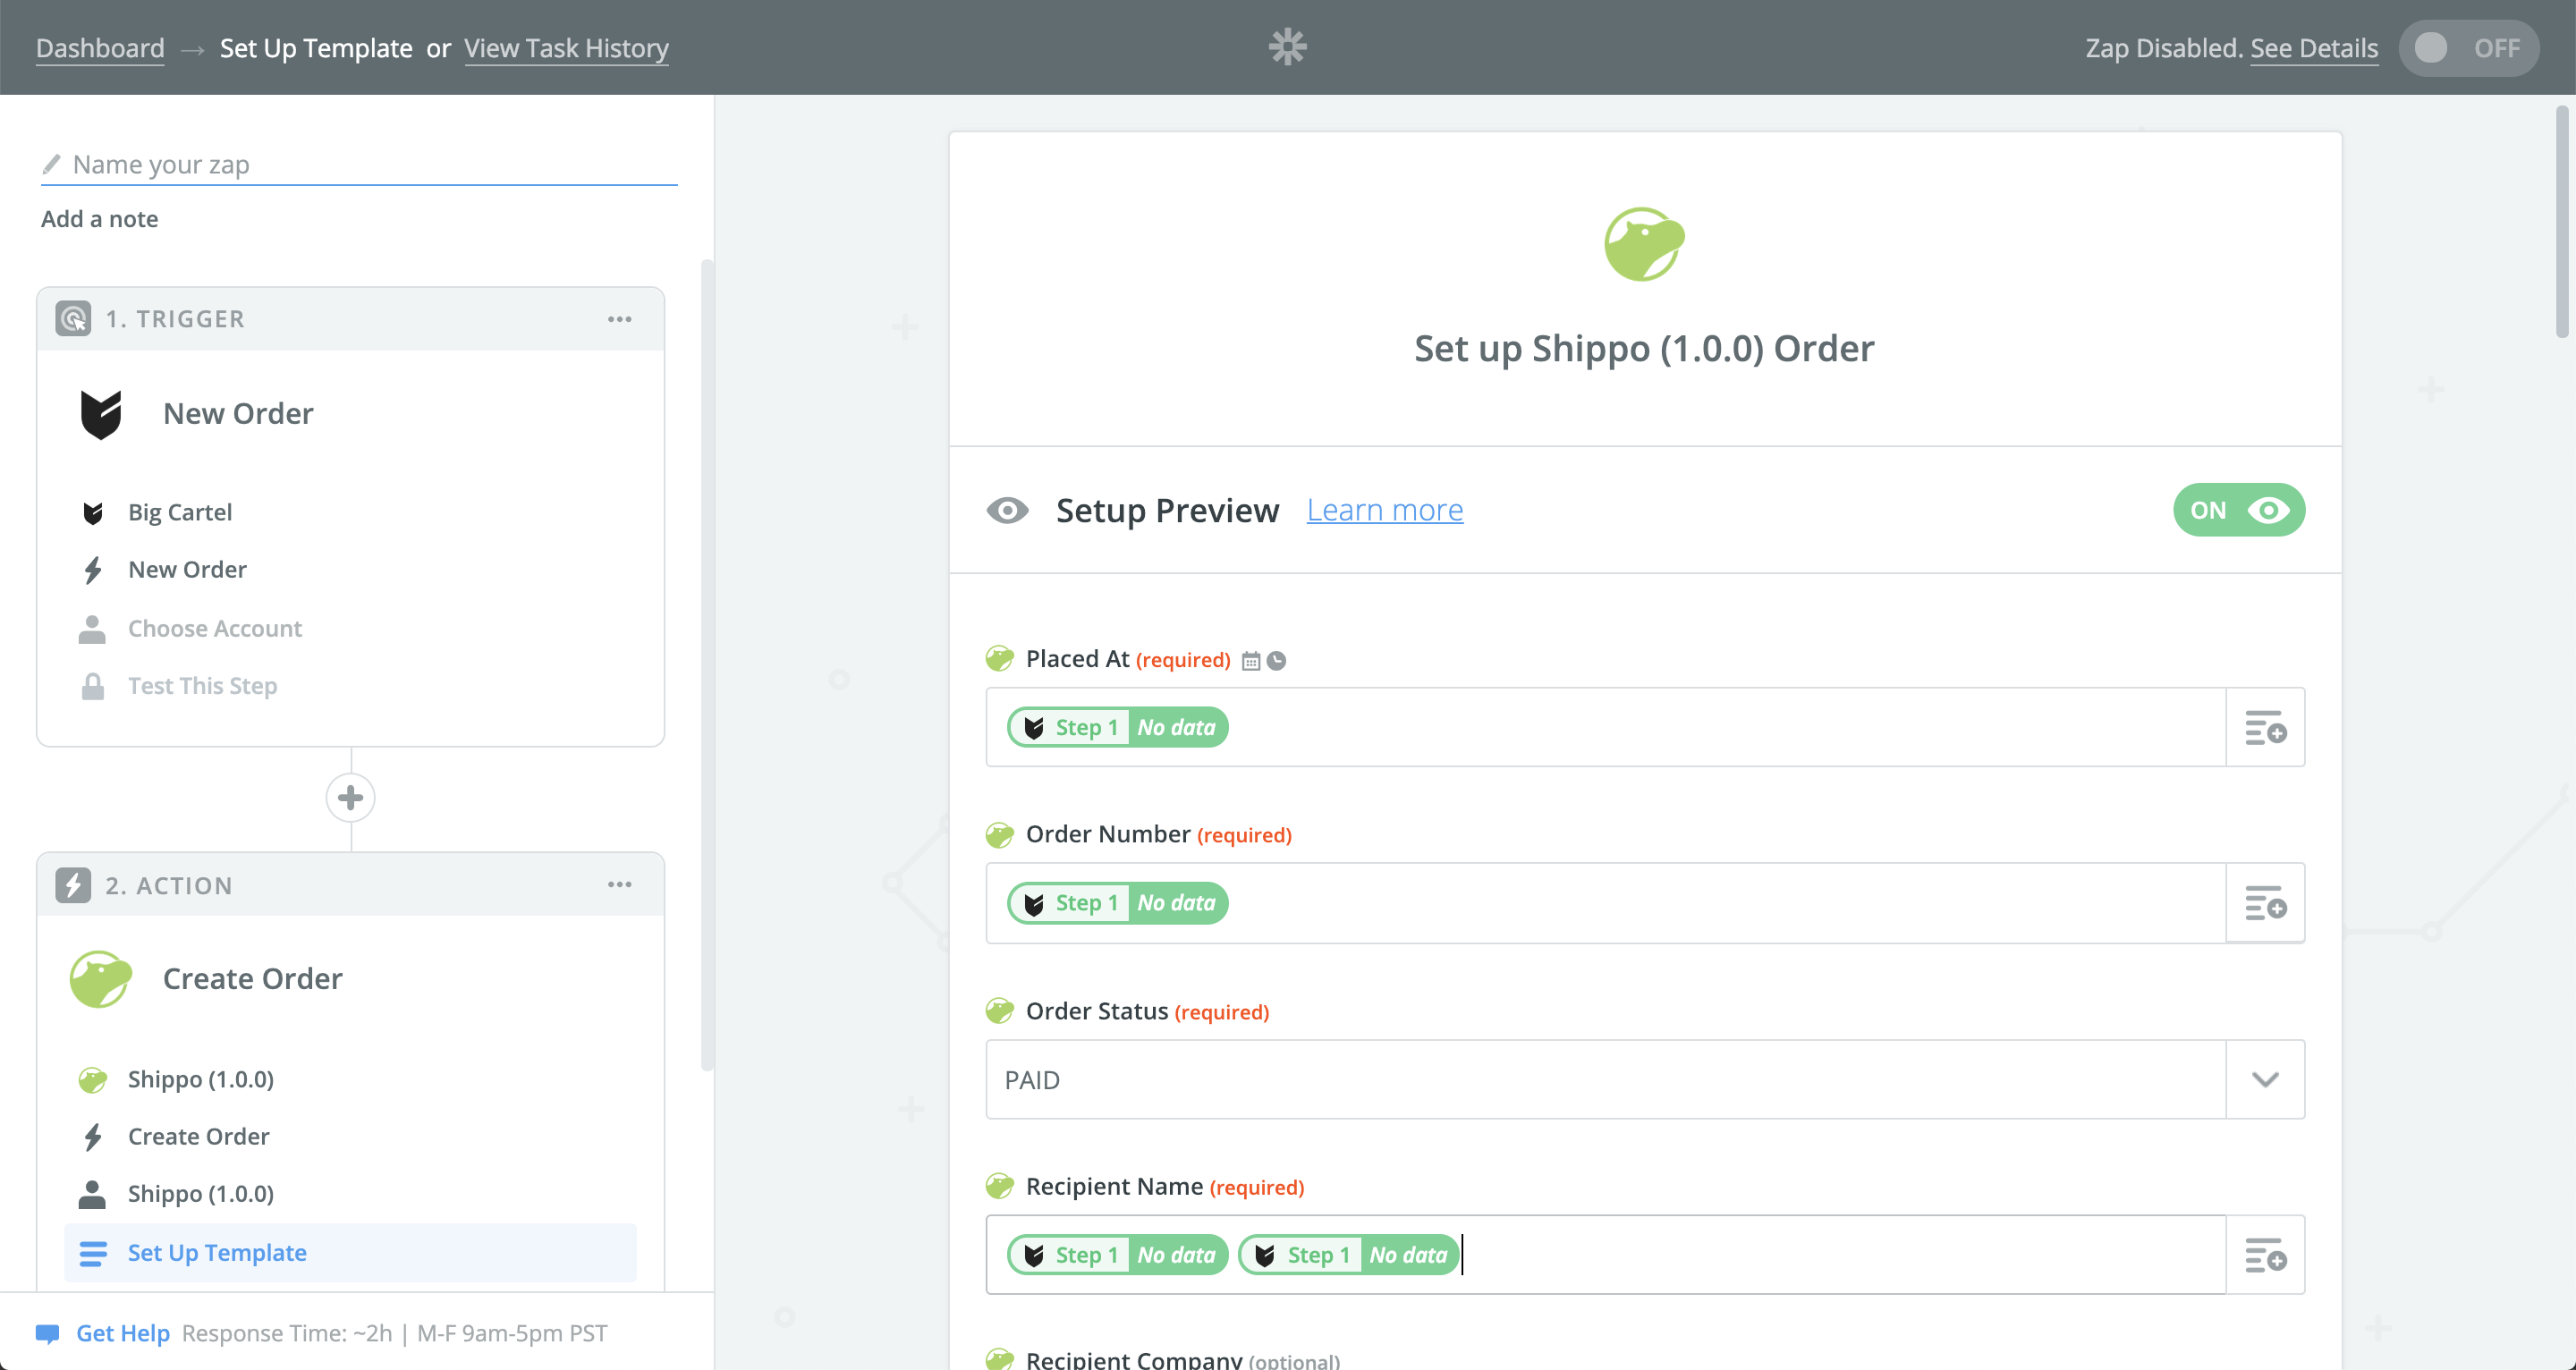Image resolution: width=2576 pixels, height=1370 pixels.
Task: Go to Dashboard link
Action: tap(100, 48)
